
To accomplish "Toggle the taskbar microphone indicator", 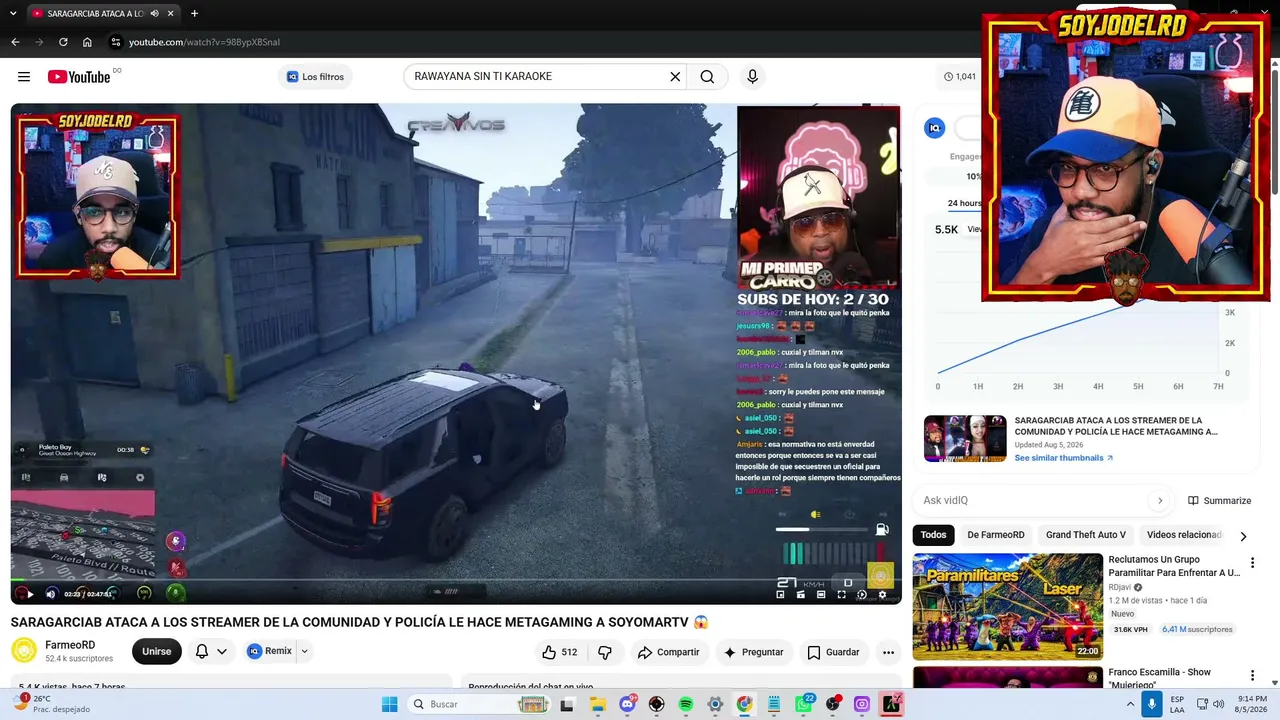I will point(1152,704).
